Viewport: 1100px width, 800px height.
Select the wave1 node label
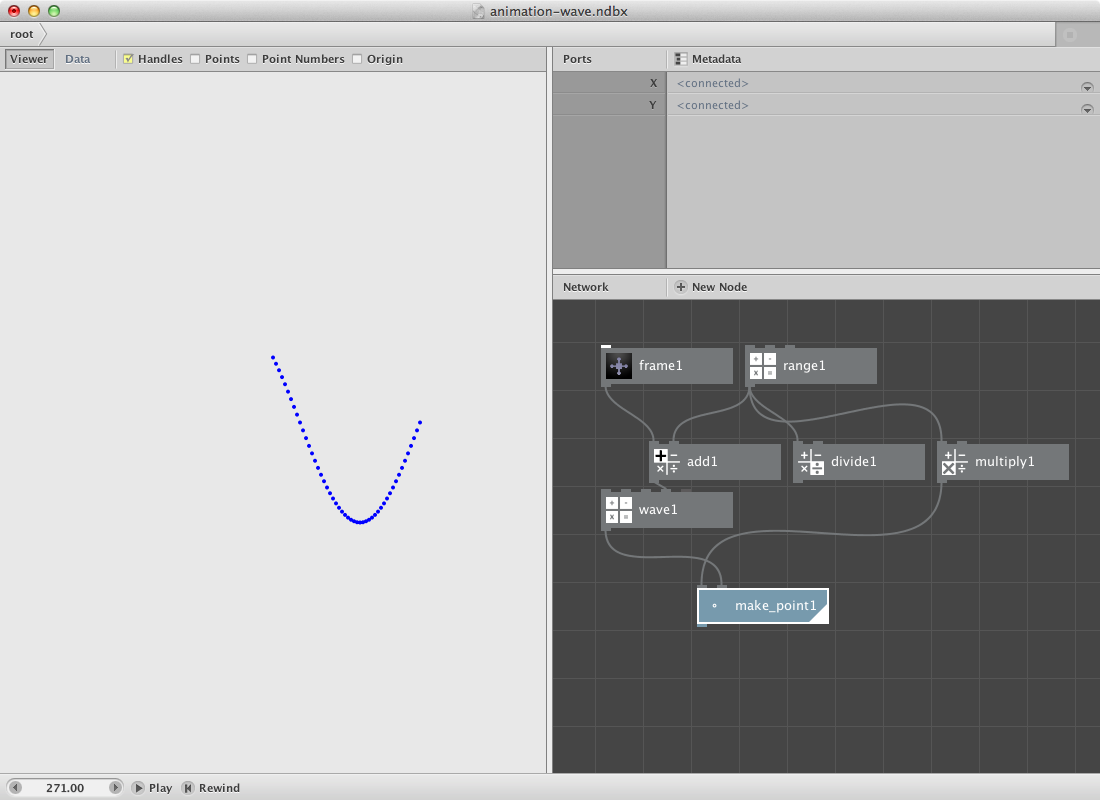coord(658,509)
